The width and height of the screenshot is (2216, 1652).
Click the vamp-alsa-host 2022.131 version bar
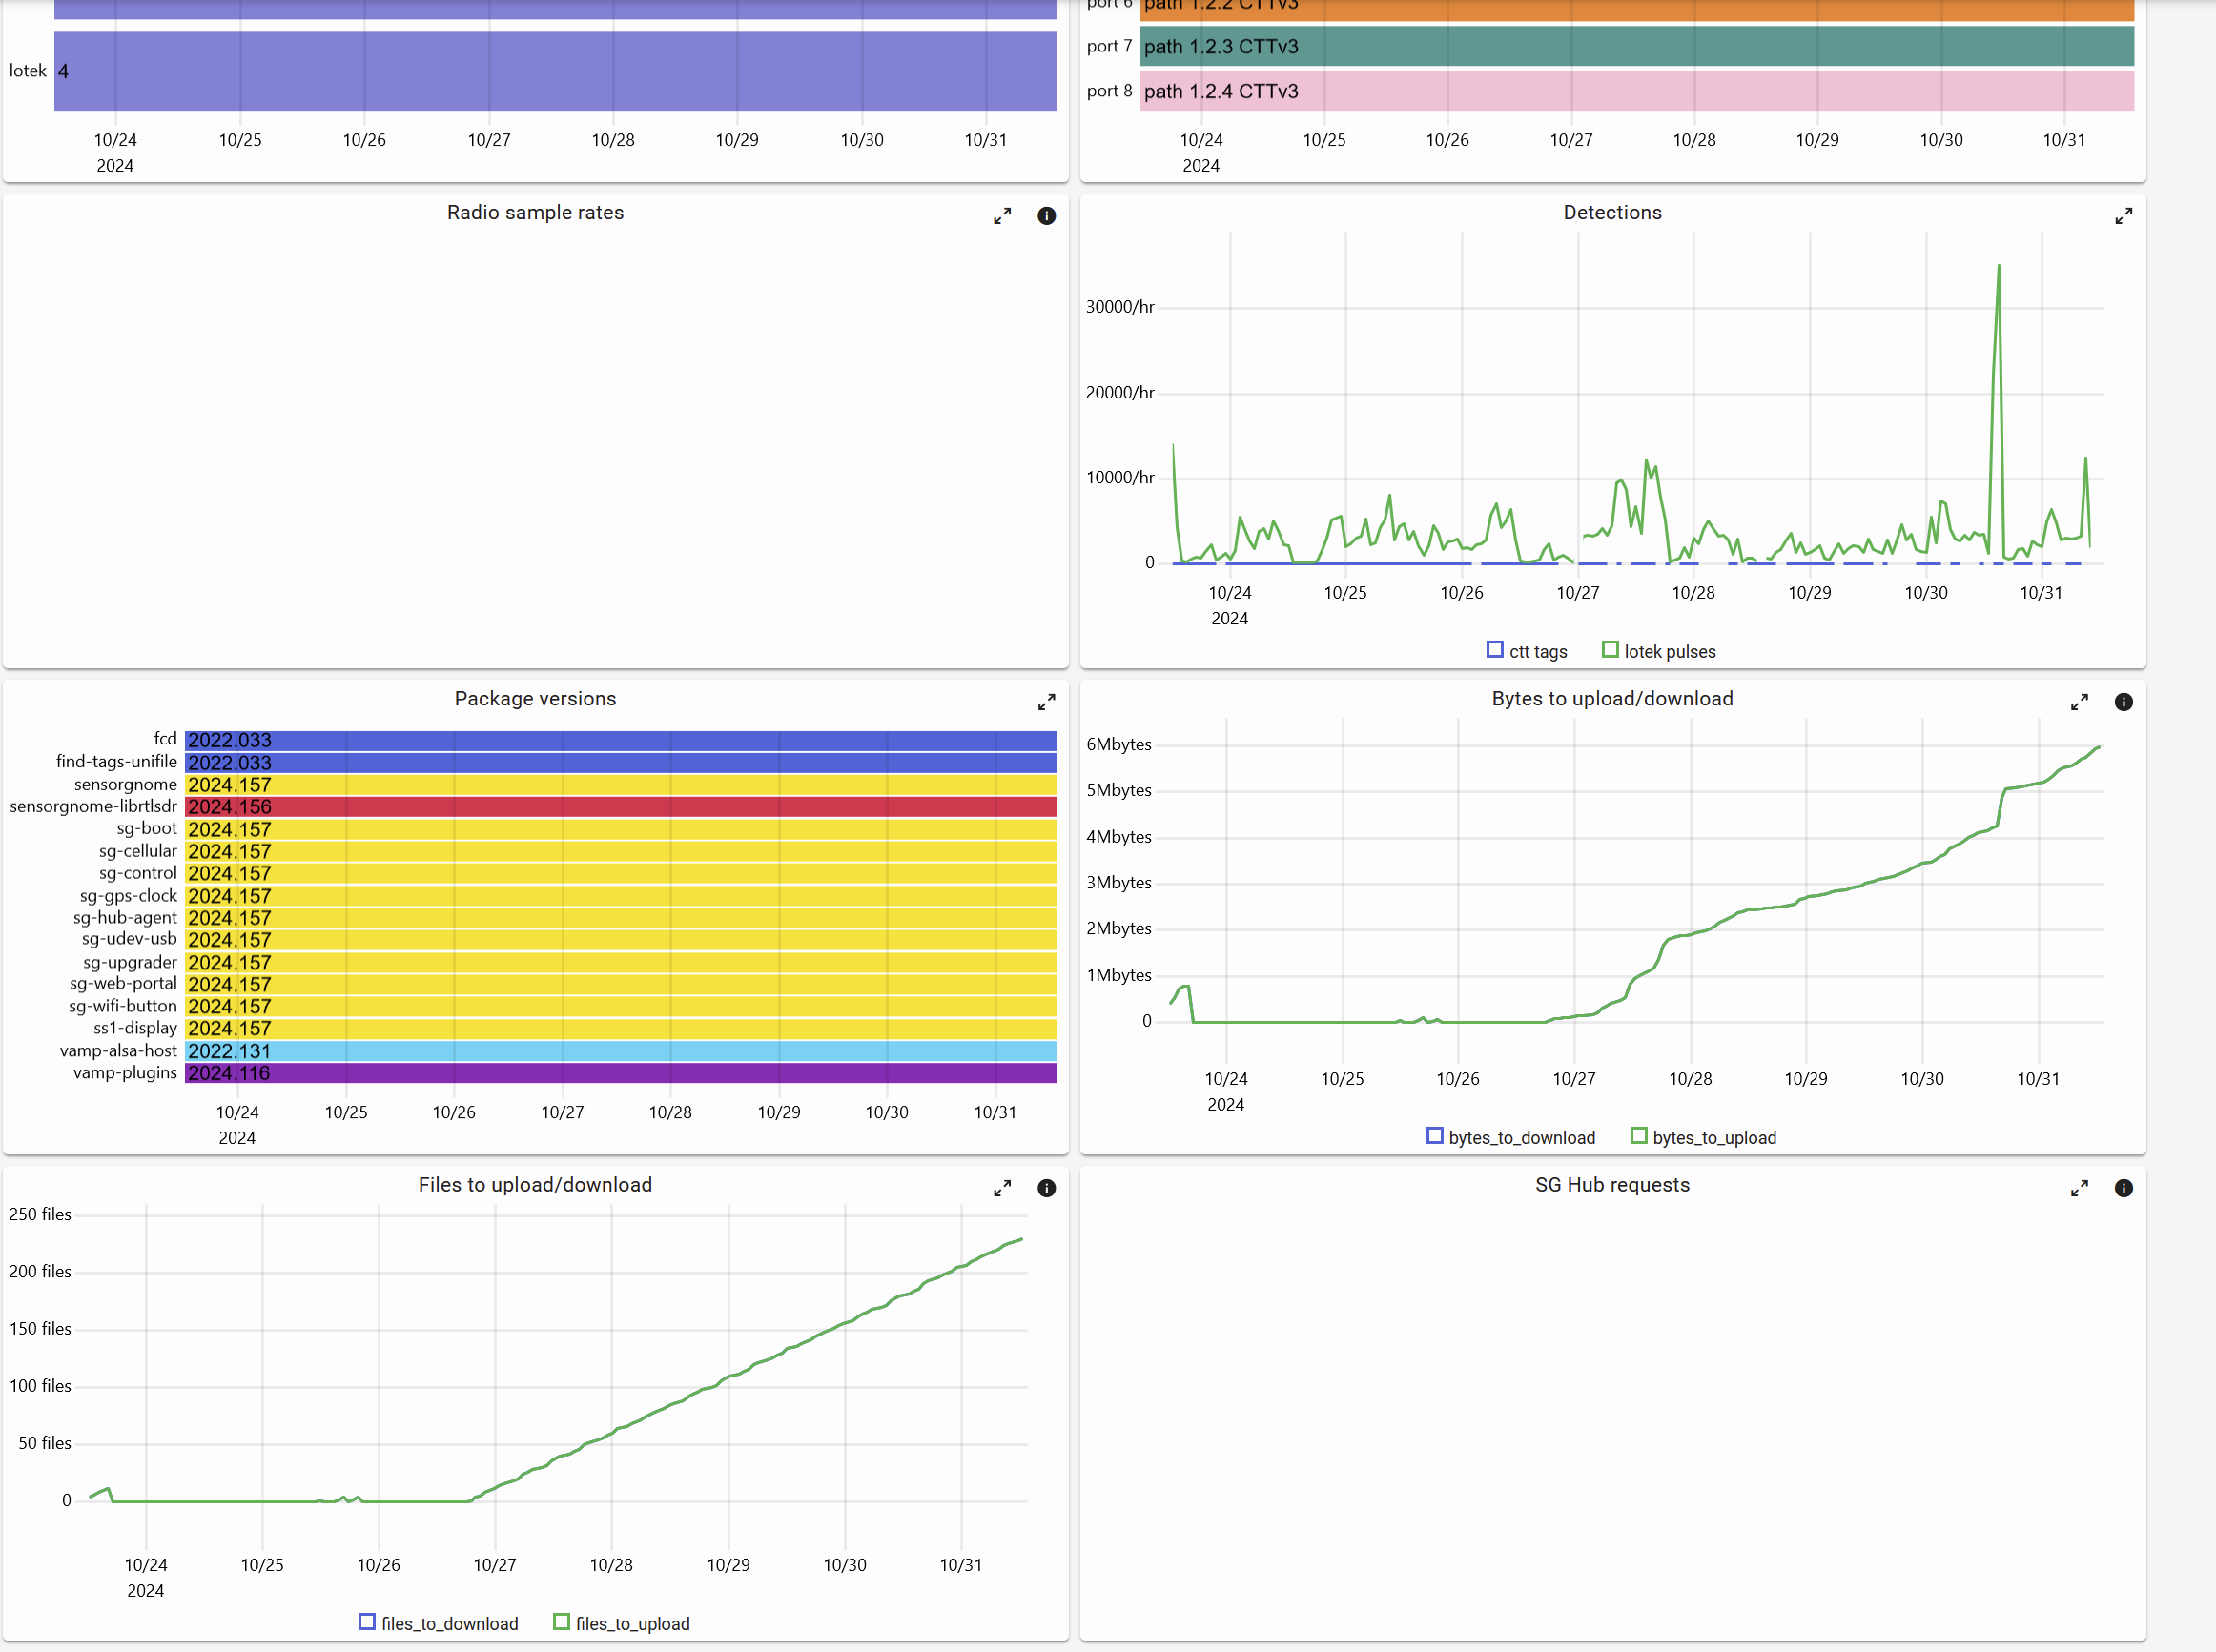620,1051
